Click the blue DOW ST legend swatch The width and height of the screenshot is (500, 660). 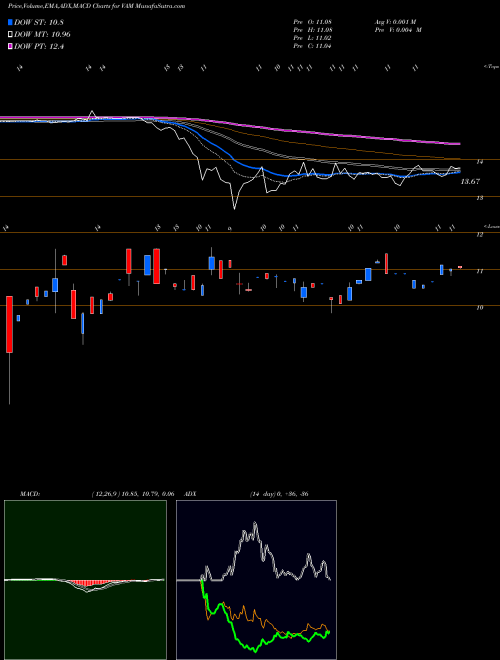(x=10, y=22)
